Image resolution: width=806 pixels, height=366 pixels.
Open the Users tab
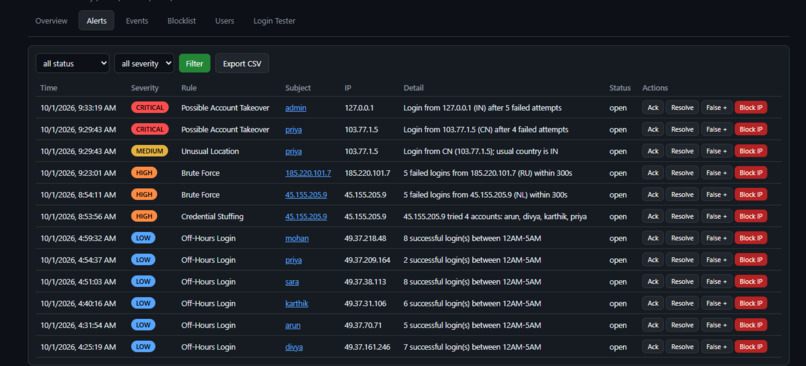point(225,21)
